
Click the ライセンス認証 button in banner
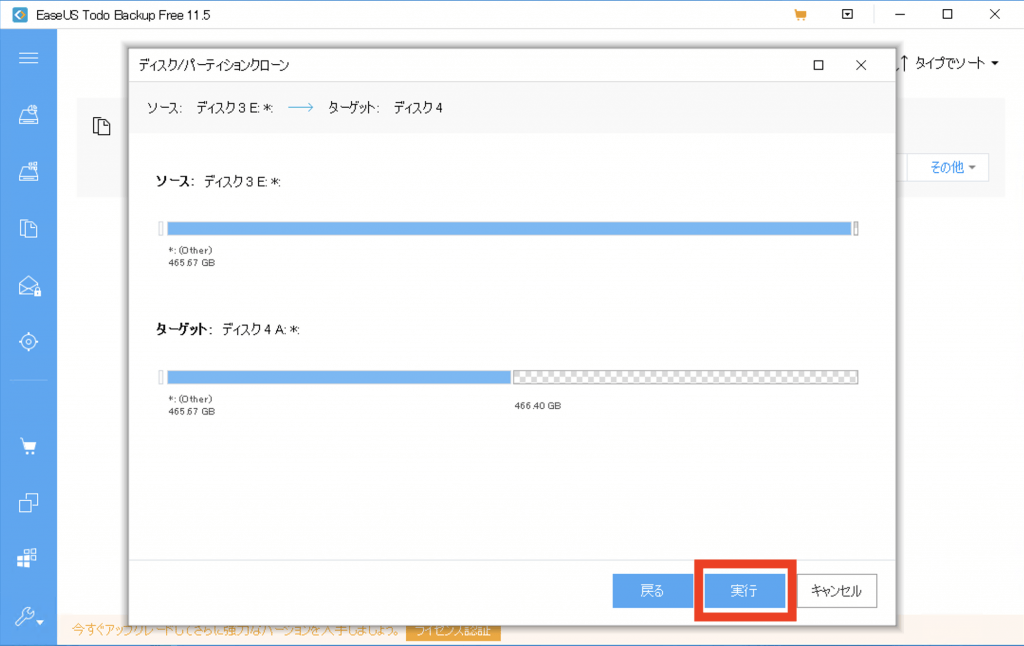pyautogui.click(x=453, y=631)
